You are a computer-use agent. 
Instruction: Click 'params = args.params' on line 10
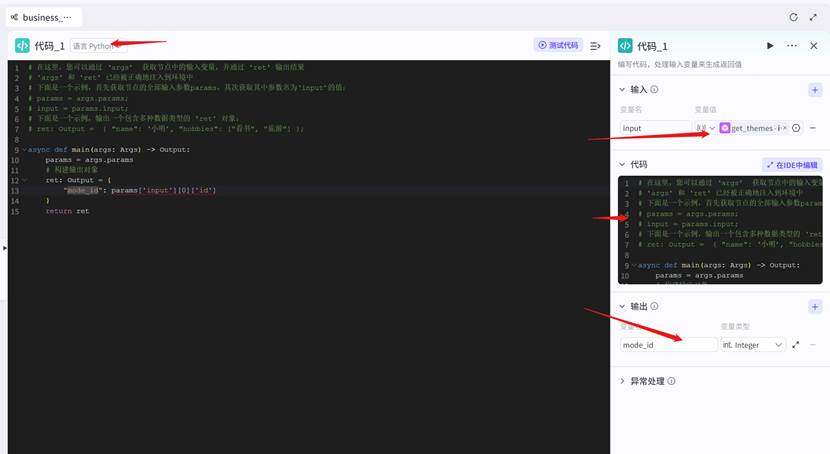pyautogui.click(x=89, y=160)
